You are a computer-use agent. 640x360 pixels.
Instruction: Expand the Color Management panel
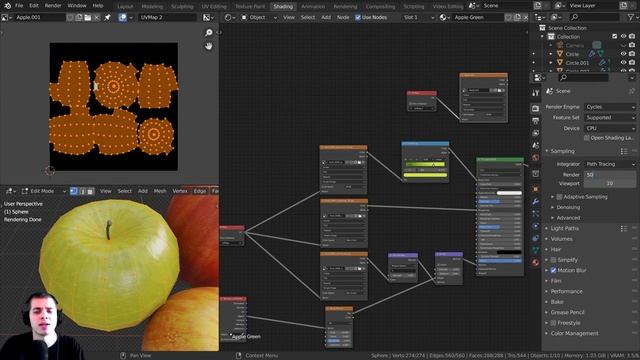574,333
